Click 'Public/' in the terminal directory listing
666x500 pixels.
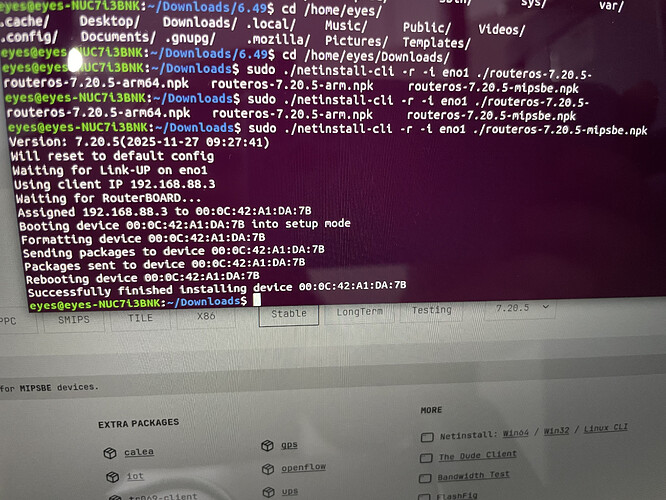[426, 28]
